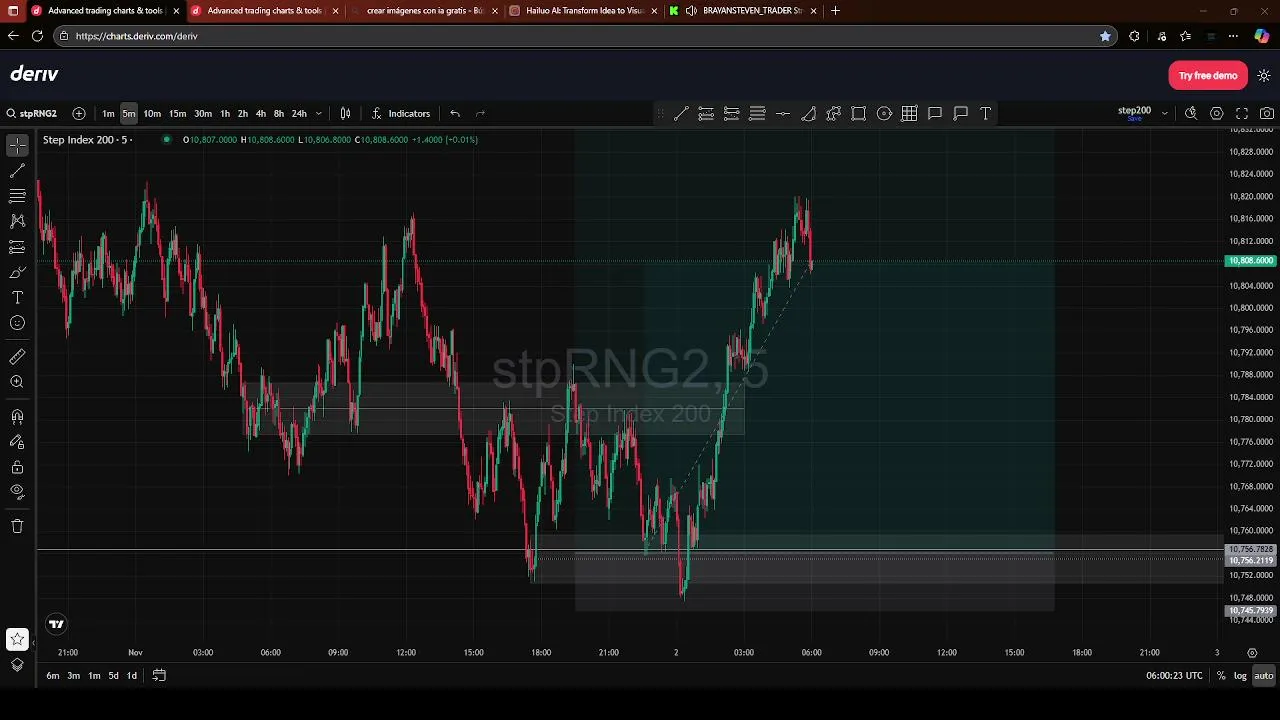Image resolution: width=1280 pixels, height=720 pixels.
Task: Pick the horizontal line tool in floating toolbar
Action: [x=782, y=113]
